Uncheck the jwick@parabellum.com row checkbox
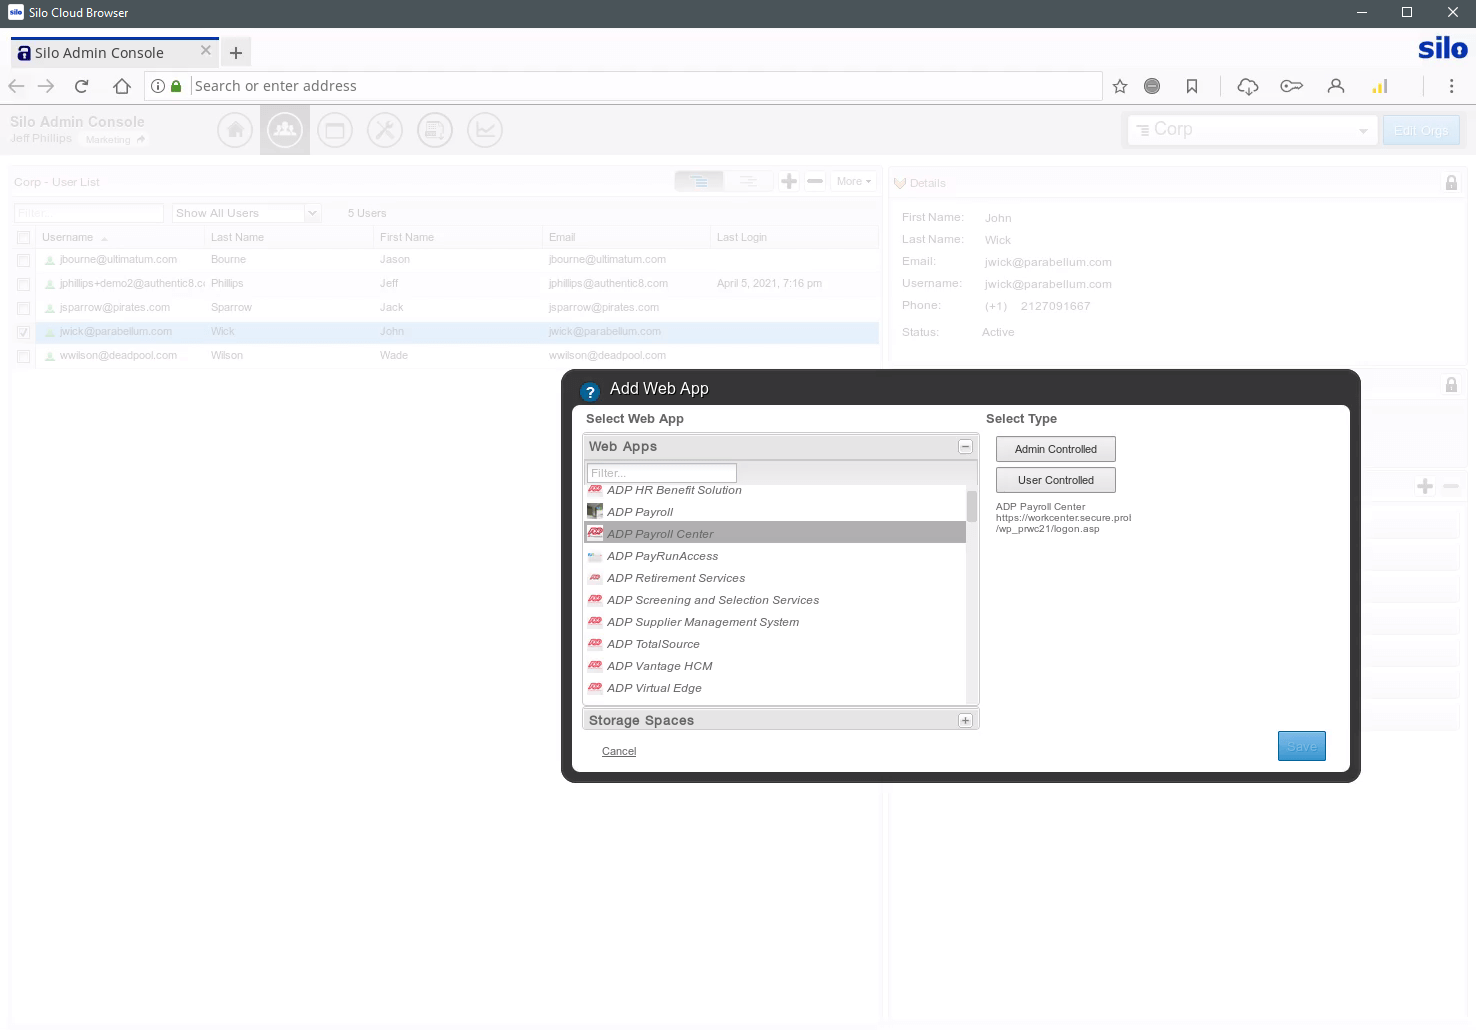1476x1031 pixels. coord(24,332)
